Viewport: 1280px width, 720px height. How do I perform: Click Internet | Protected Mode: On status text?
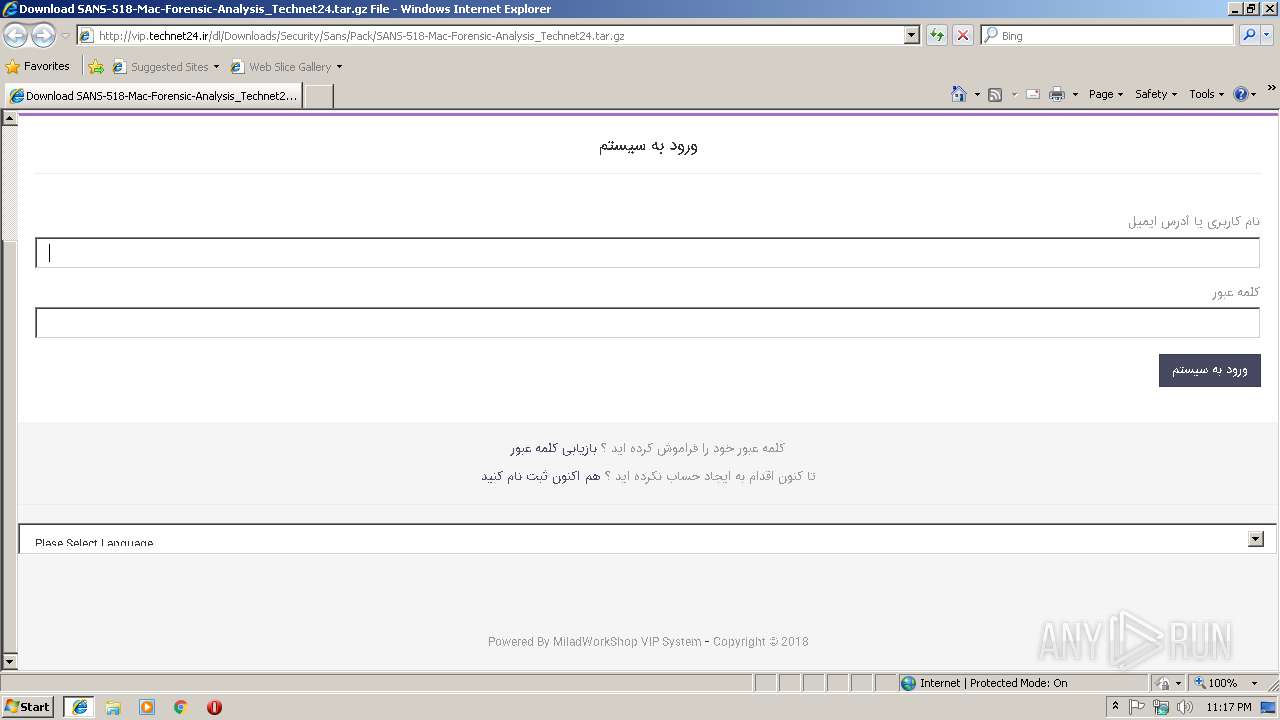[993, 683]
